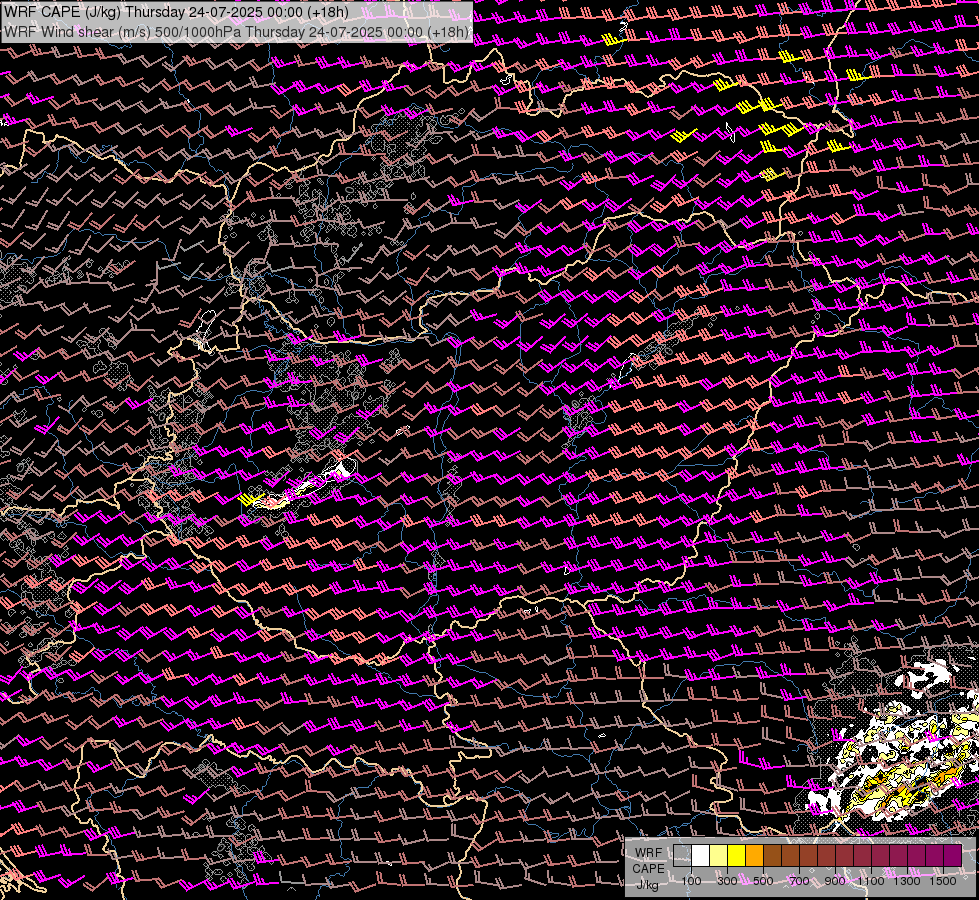
Task: Click the 100 legend label
Action: [x=691, y=881]
